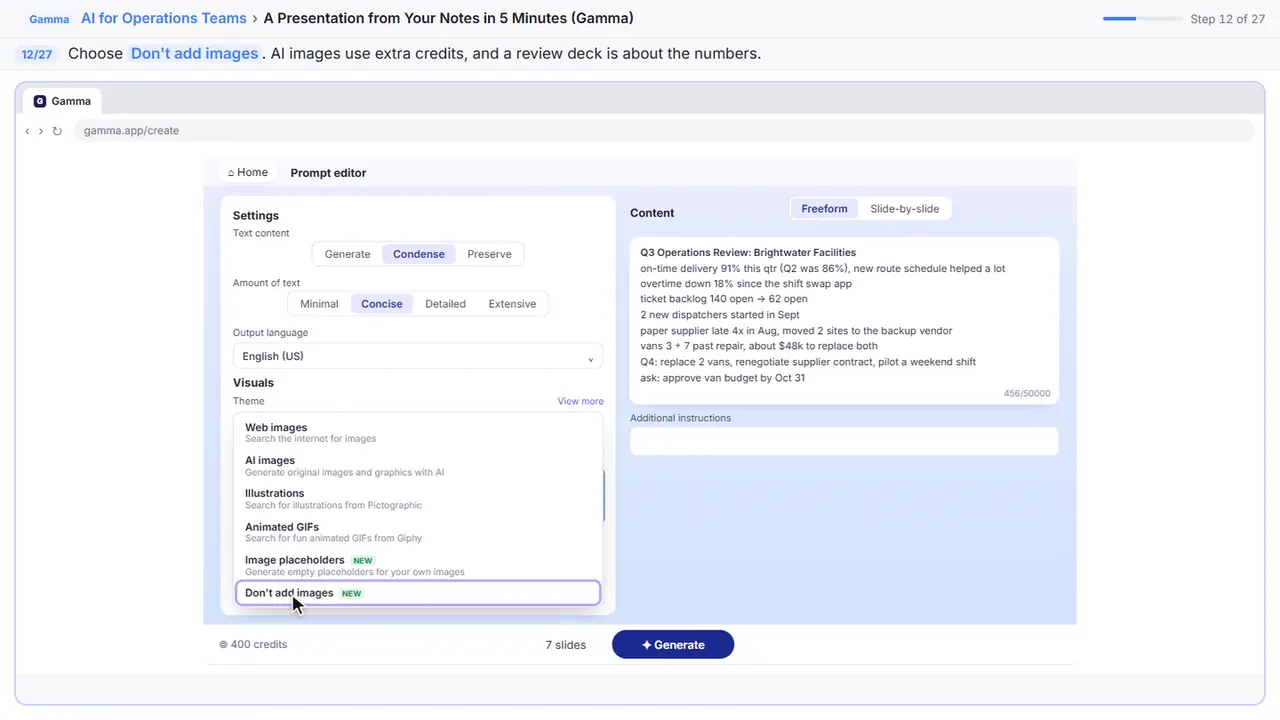The image size is (1280, 720).
Task: Switch content mode to Freeform
Action: tap(824, 209)
